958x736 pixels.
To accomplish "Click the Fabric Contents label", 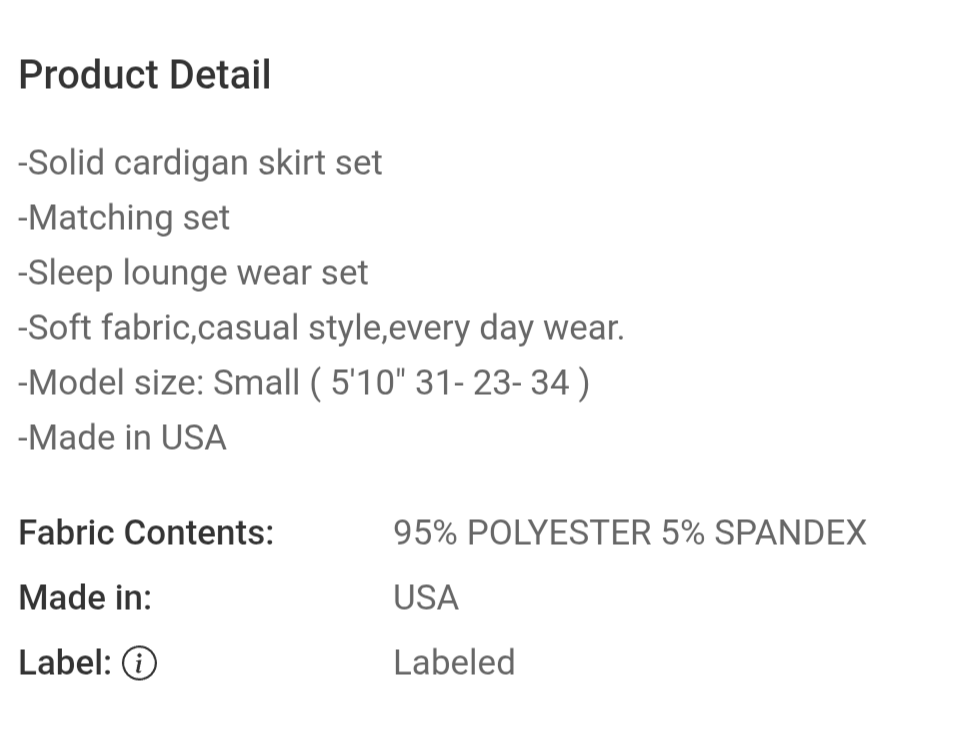I will pyautogui.click(x=147, y=533).
